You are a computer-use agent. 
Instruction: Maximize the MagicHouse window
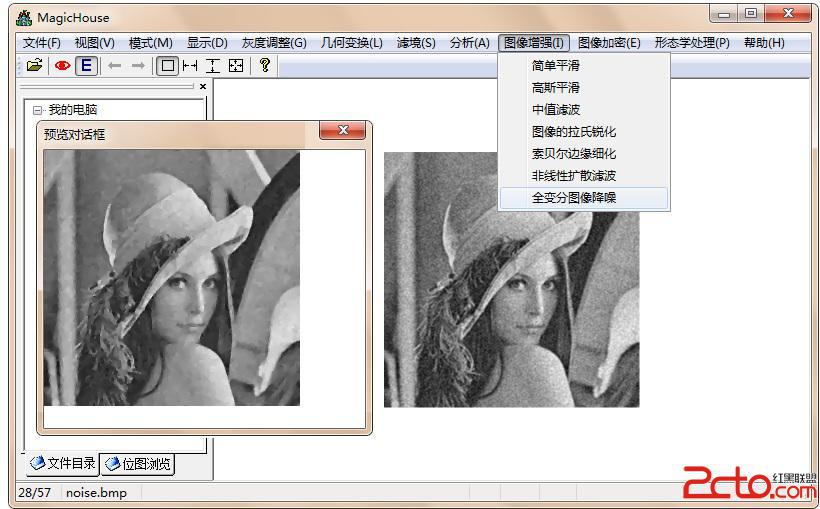coord(751,14)
